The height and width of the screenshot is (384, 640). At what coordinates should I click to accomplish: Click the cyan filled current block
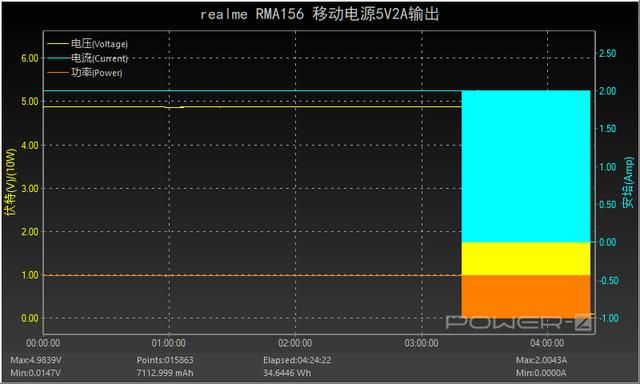526,166
